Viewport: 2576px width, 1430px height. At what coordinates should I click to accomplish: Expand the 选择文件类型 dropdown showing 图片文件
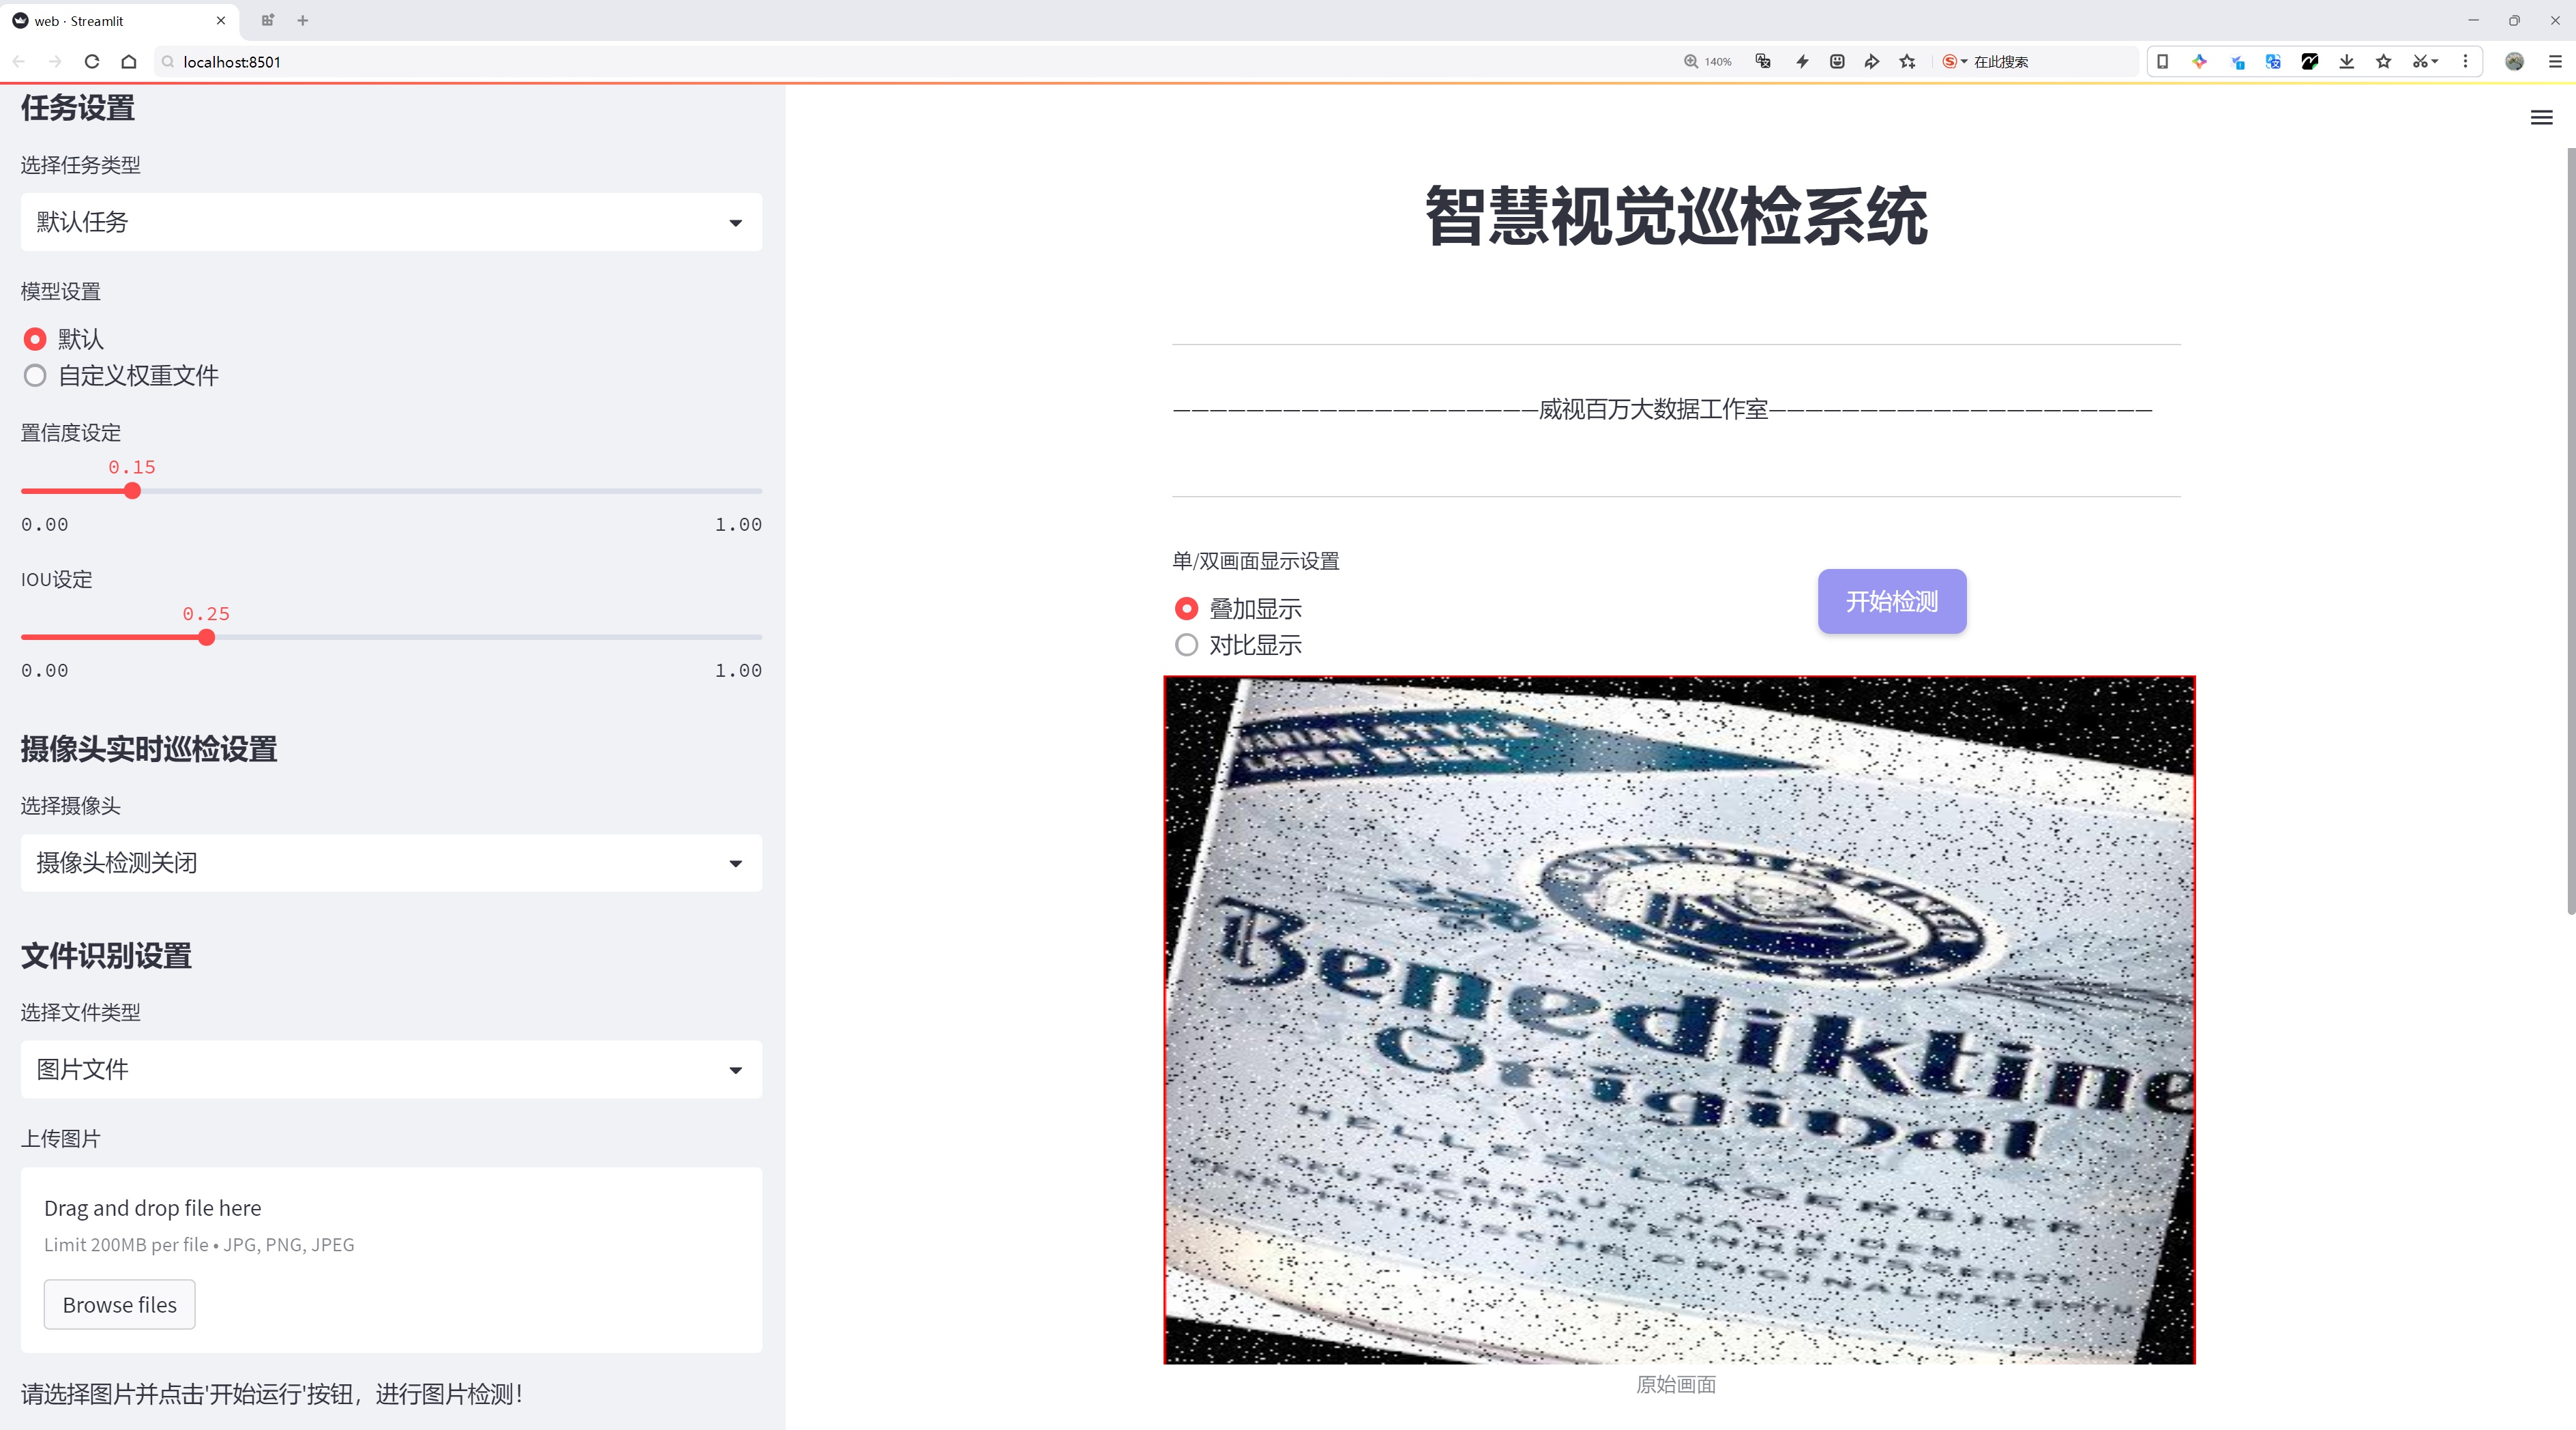(x=391, y=1069)
